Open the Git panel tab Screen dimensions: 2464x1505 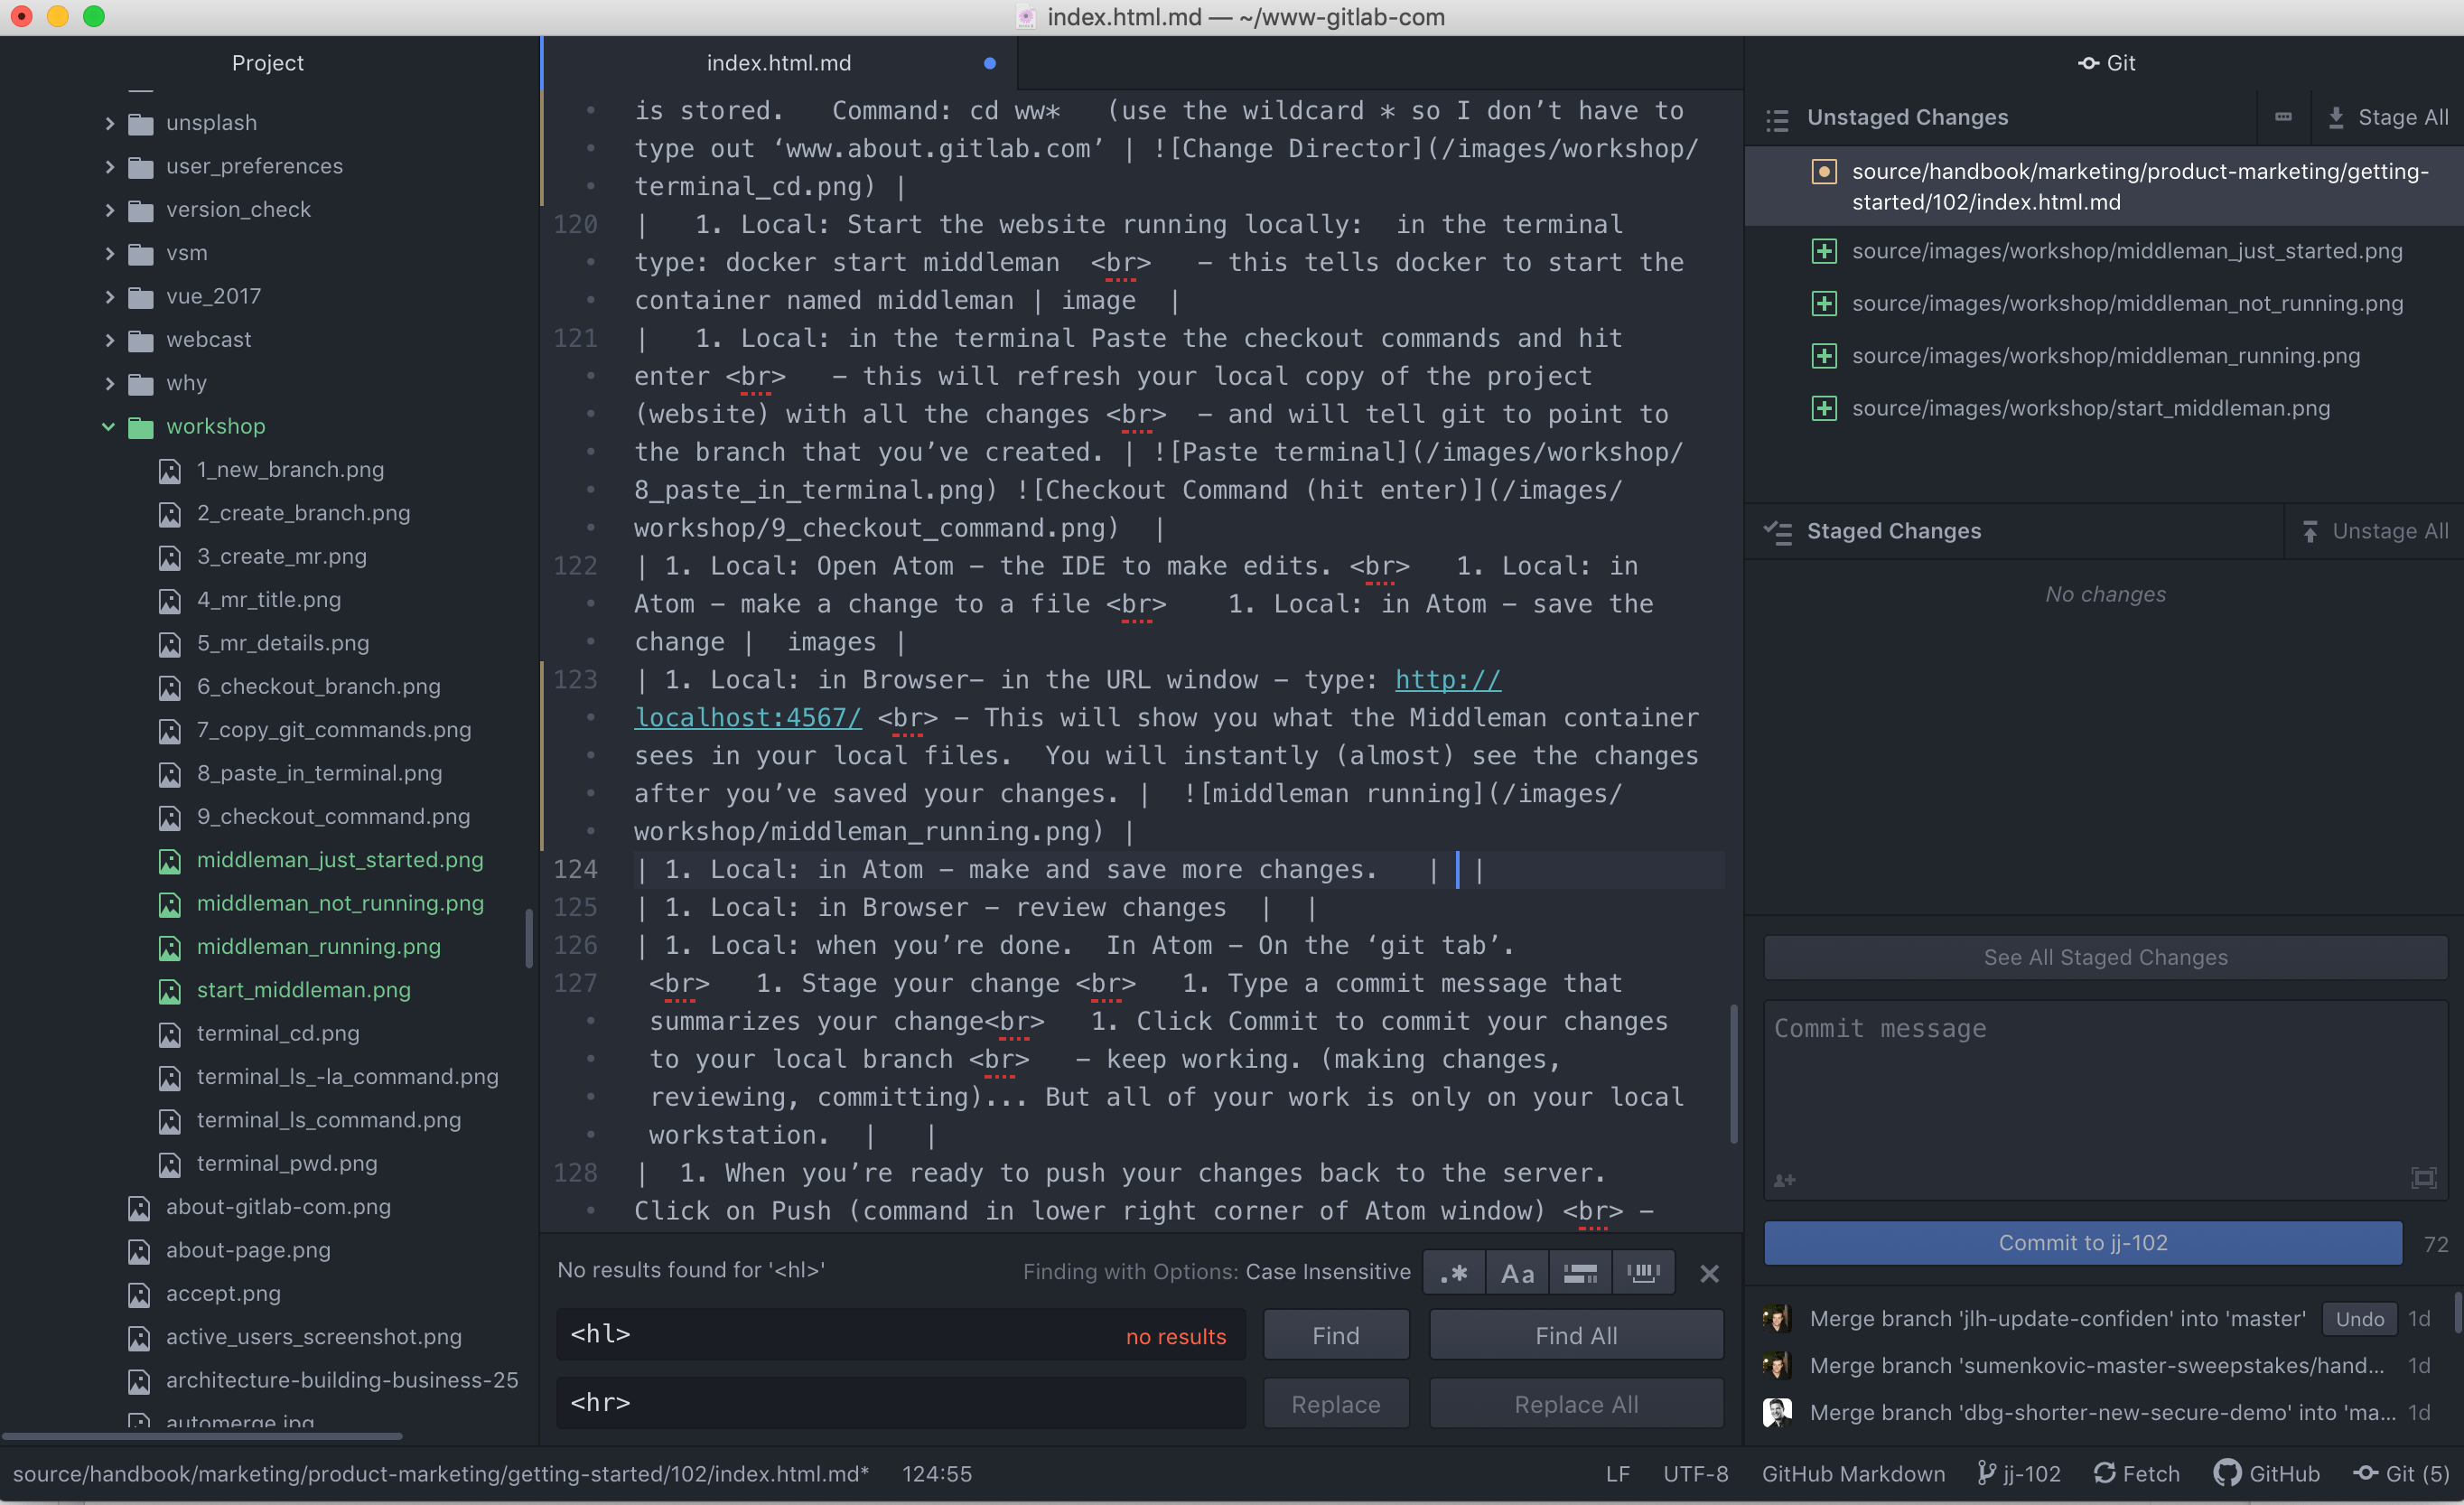point(2105,63)
